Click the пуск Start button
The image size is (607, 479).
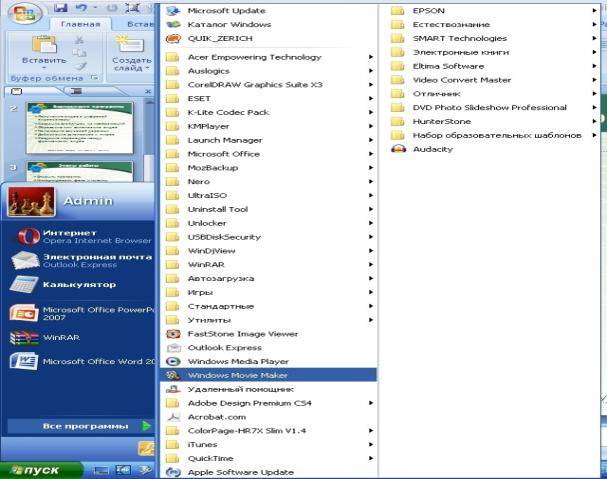click(x=41, y=470)
